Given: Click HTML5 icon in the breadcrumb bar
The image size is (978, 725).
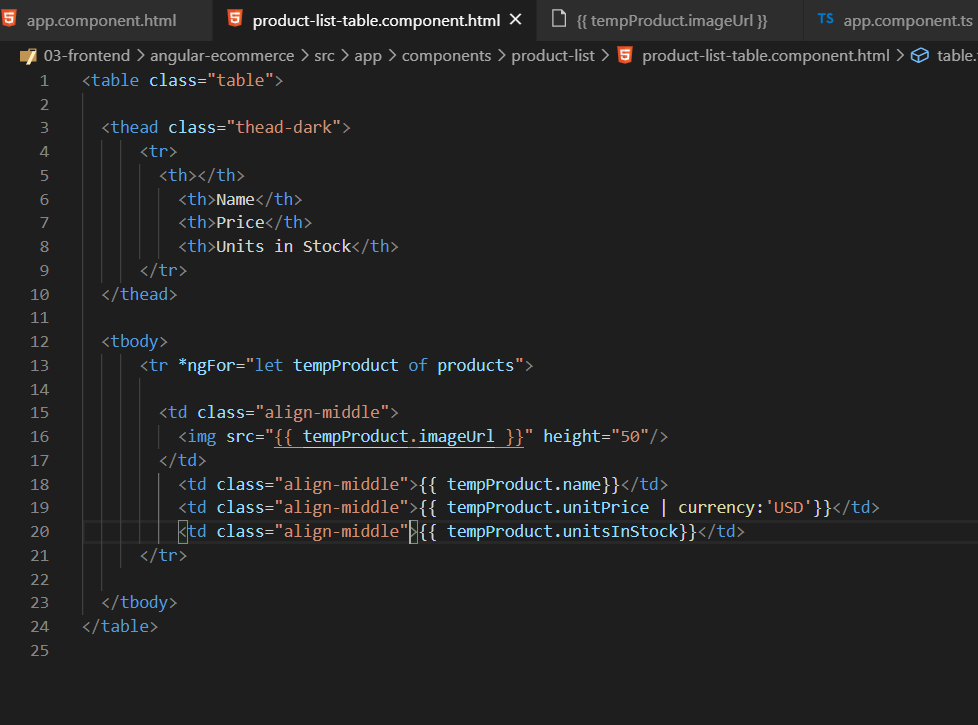Looking at the screenshot, I should (x=625, y=55).
